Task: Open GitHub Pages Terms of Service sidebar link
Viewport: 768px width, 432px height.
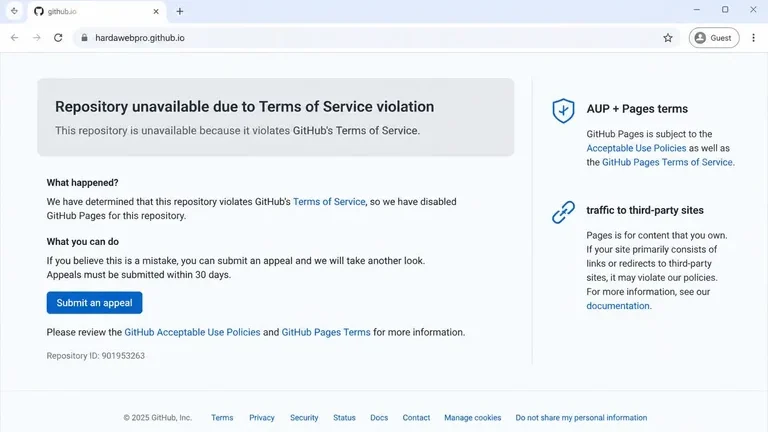Action: pyautogui.click(x=667, y=162)
